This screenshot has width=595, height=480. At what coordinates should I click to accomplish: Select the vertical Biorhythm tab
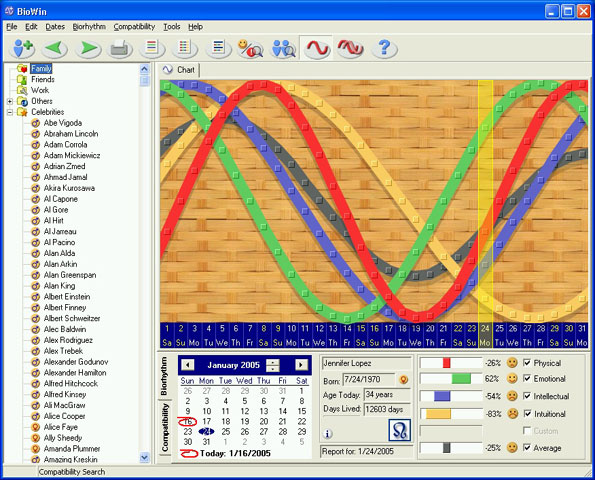pyautogui.click(x=164, y=376)
